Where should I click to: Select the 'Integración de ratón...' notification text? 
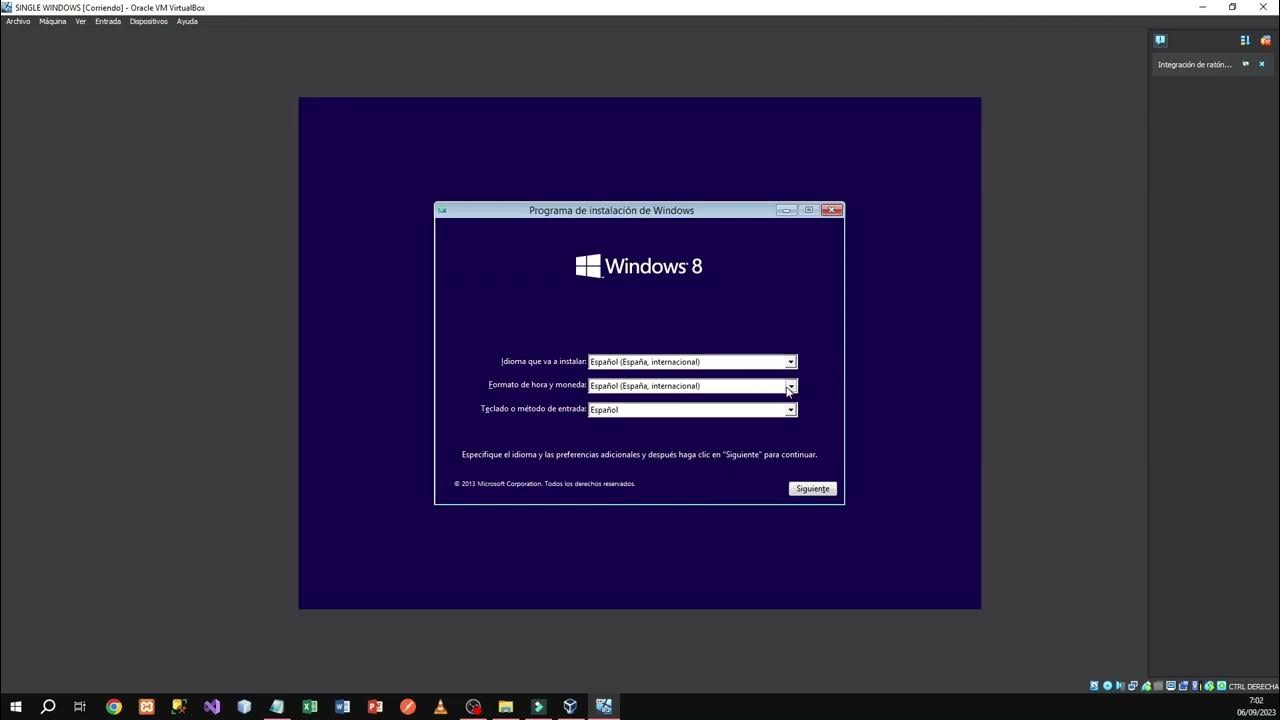click(1195, 65)
